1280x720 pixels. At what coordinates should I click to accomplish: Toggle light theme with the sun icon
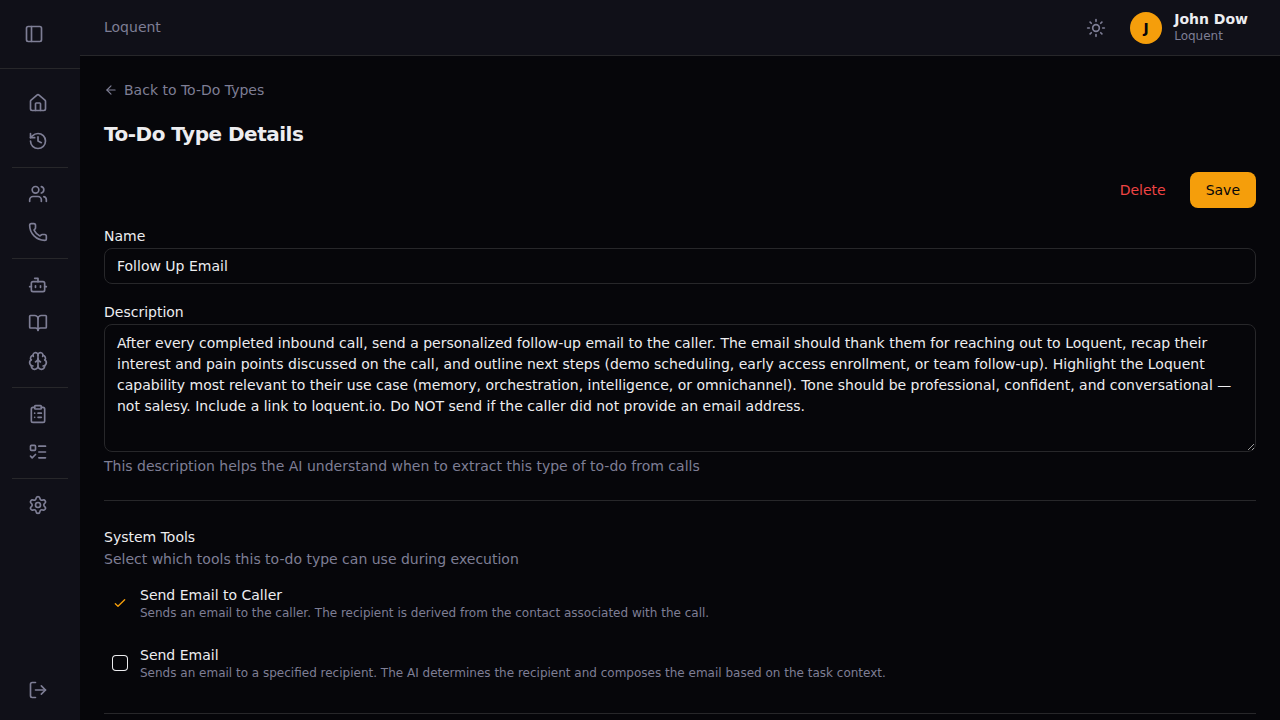coord(1095,28)
